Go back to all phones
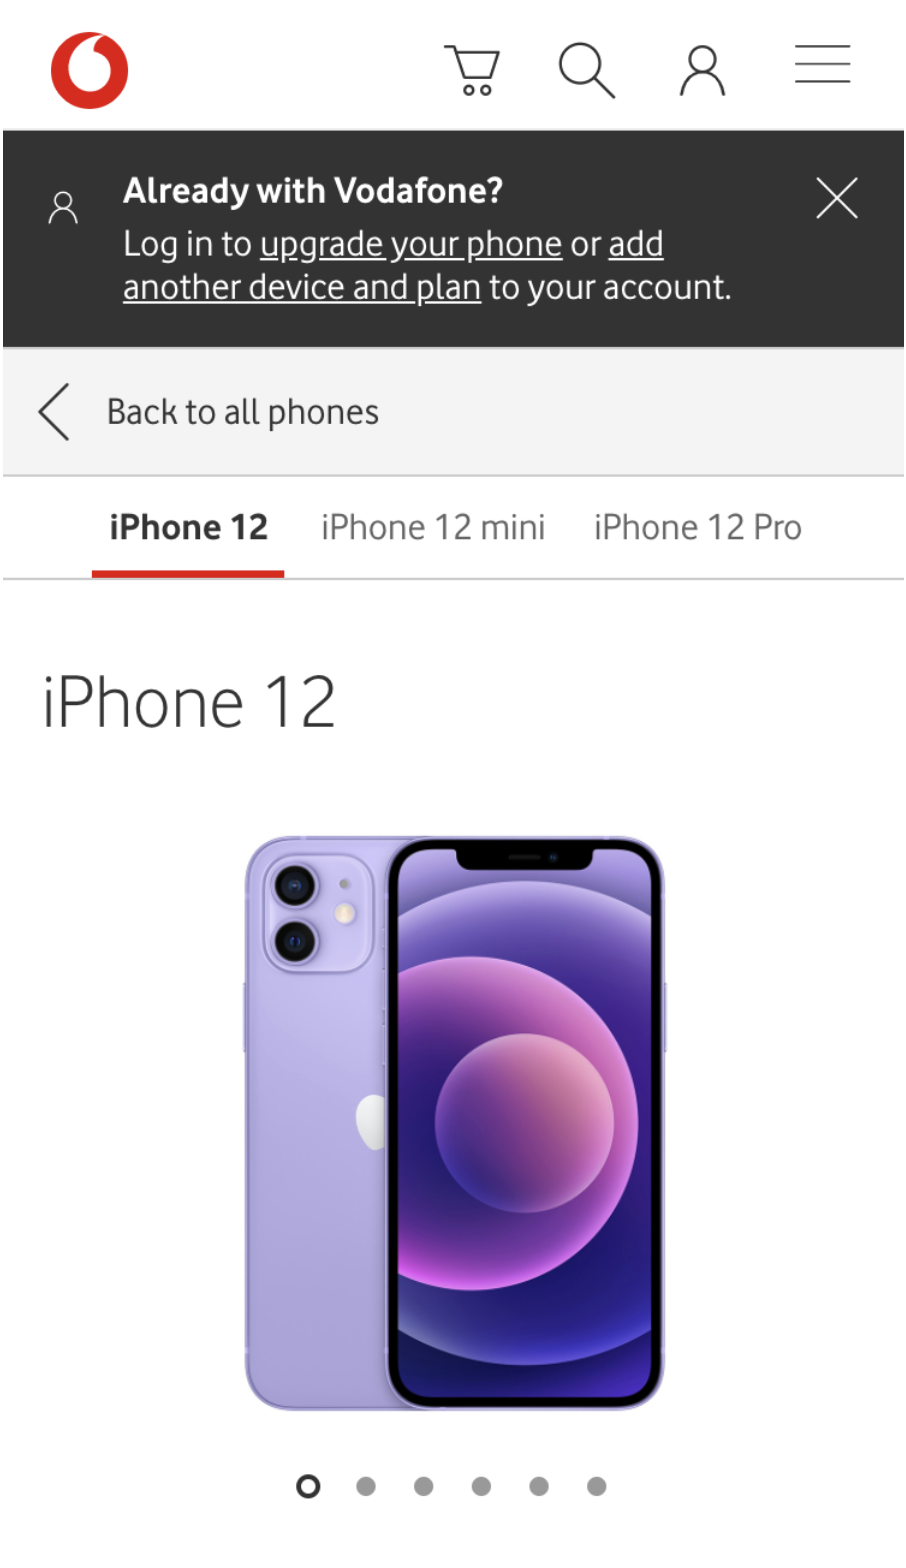The width and height of the screenshot is (906, 1568). click(x=243, y=412)
